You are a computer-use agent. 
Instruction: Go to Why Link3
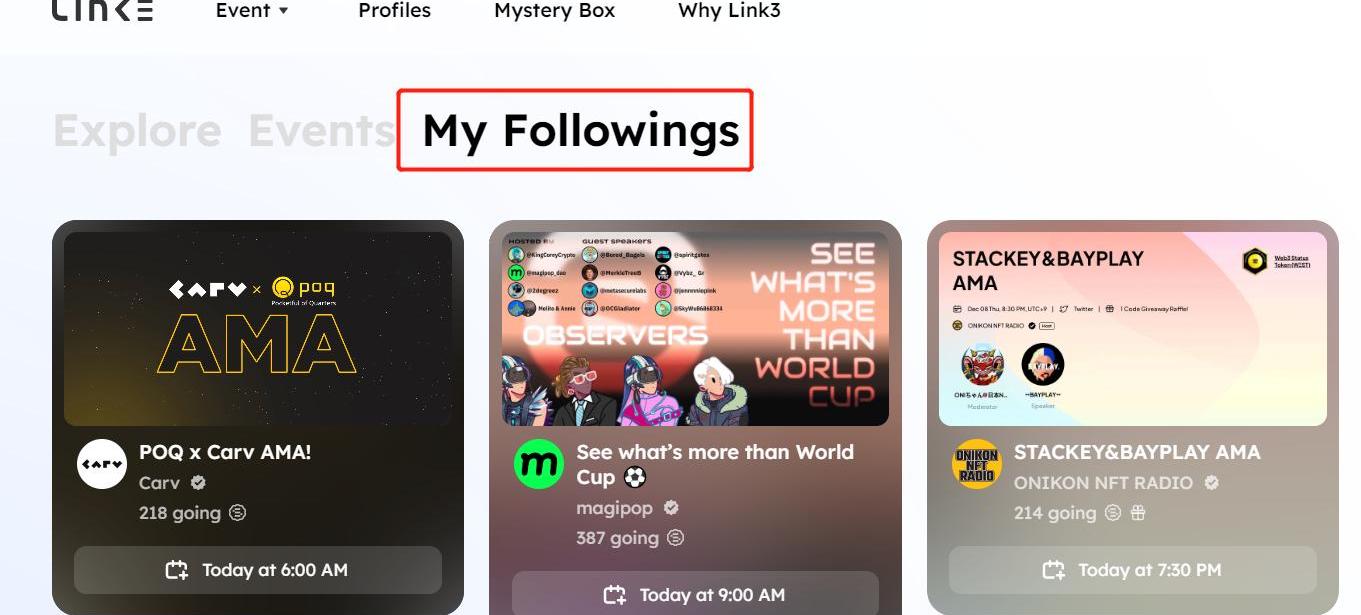(729, 11)
